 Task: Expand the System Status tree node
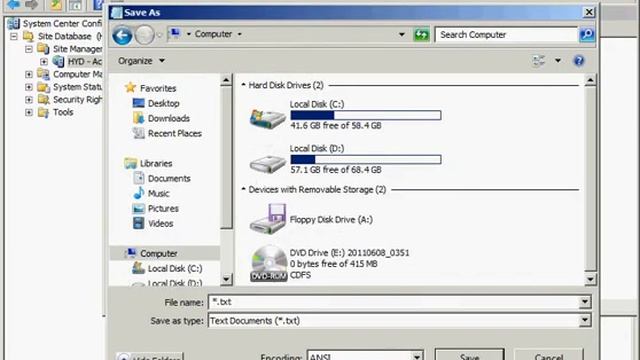pyautogui.click(x=29, y=87)
